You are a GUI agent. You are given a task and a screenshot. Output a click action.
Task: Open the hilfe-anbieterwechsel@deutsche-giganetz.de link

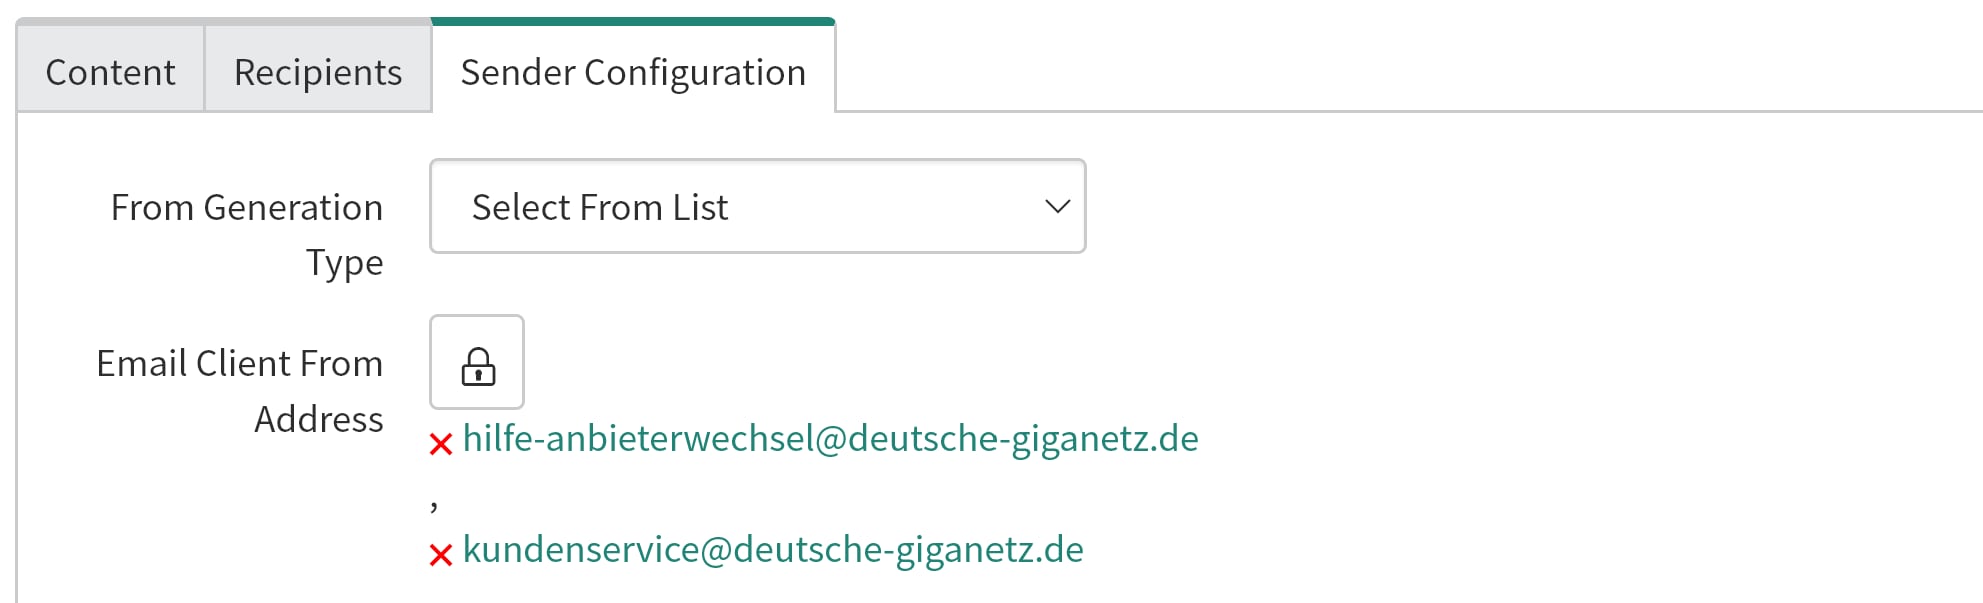[830, 439]
